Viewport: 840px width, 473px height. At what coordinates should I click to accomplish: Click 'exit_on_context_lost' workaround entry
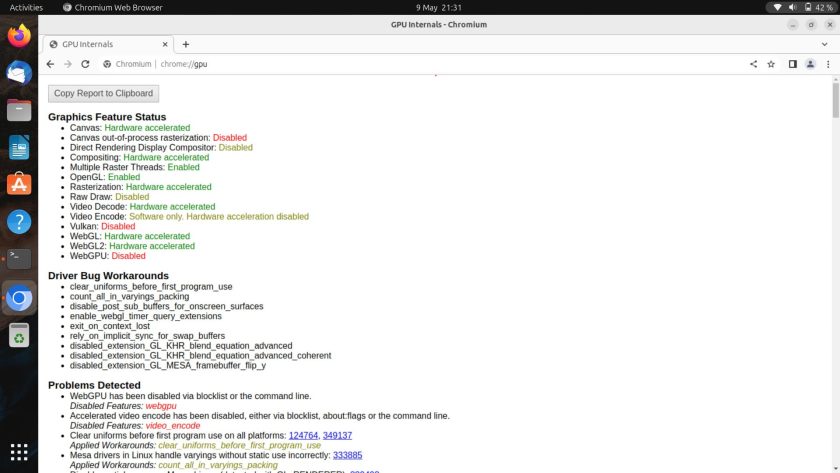pyautogui.click(x=110, y=326)
